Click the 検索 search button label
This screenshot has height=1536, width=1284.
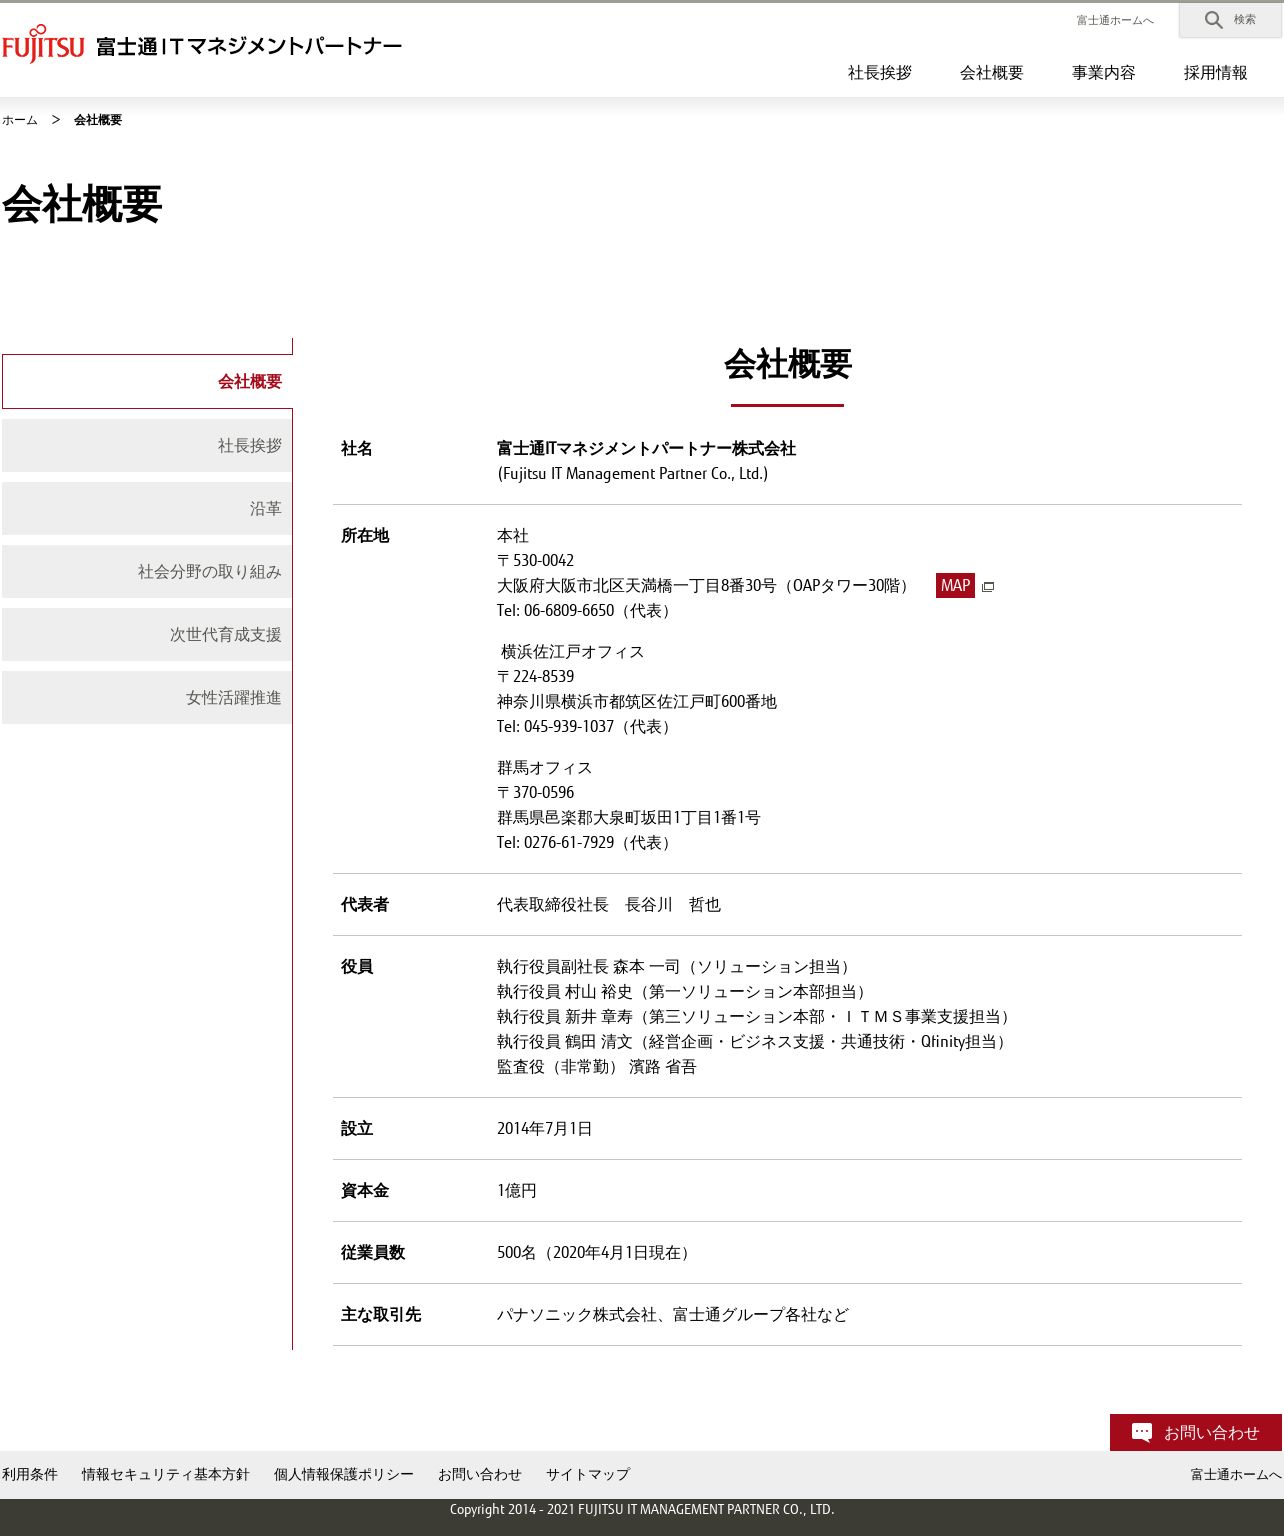click(x=1244, y=20)
